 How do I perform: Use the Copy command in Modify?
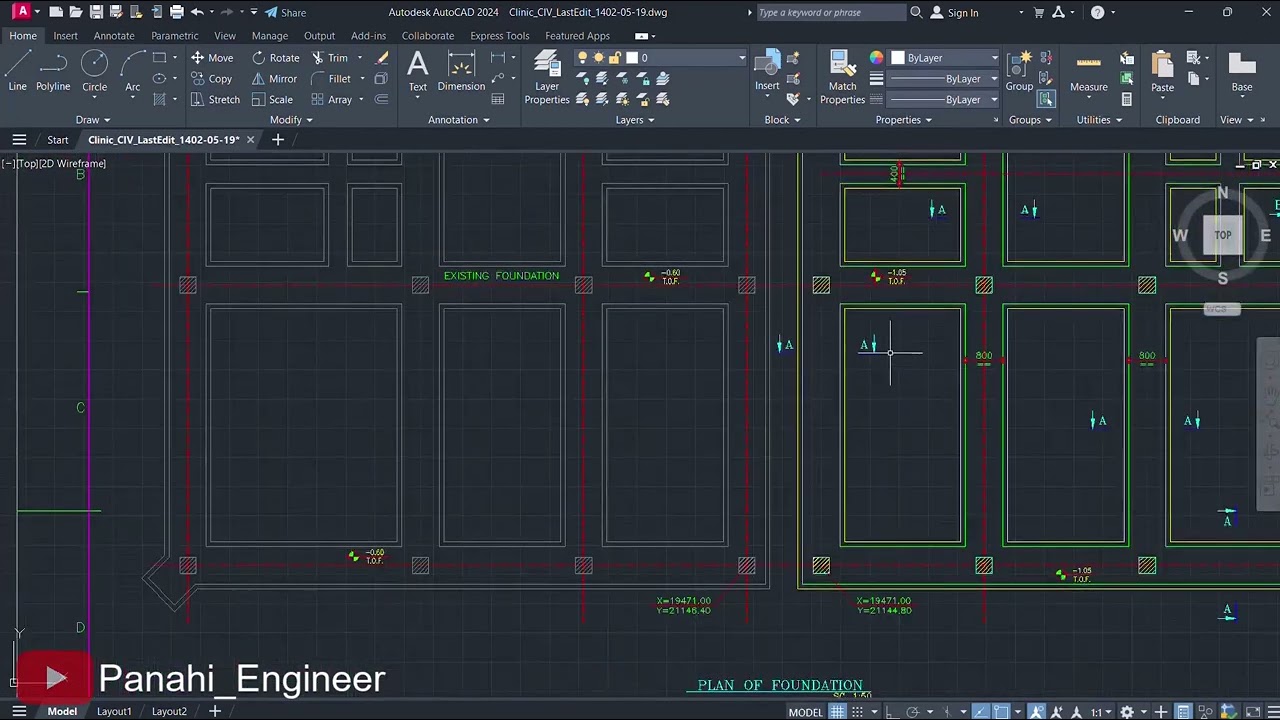point(212,79)
